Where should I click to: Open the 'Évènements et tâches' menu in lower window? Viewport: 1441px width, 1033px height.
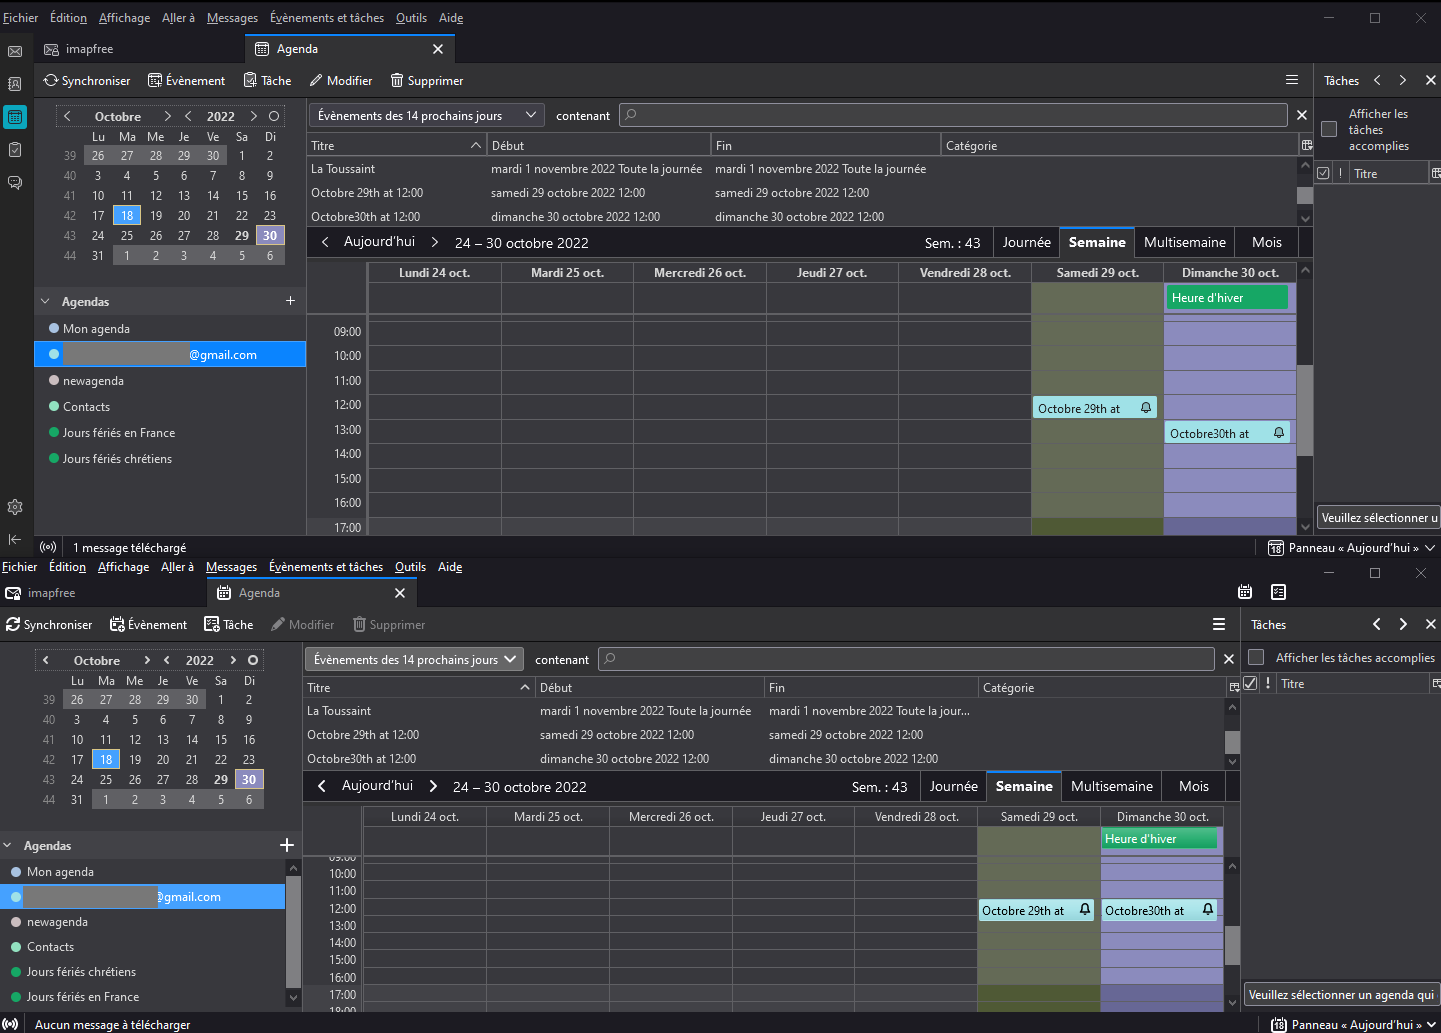tap(326, 567)
